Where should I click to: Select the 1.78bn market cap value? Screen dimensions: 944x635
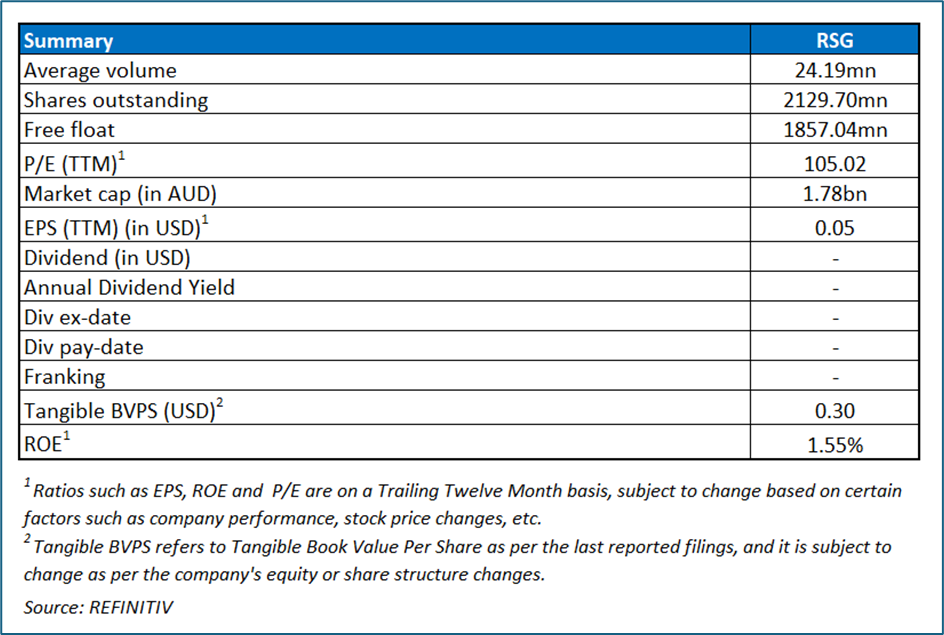coord(835,193)
